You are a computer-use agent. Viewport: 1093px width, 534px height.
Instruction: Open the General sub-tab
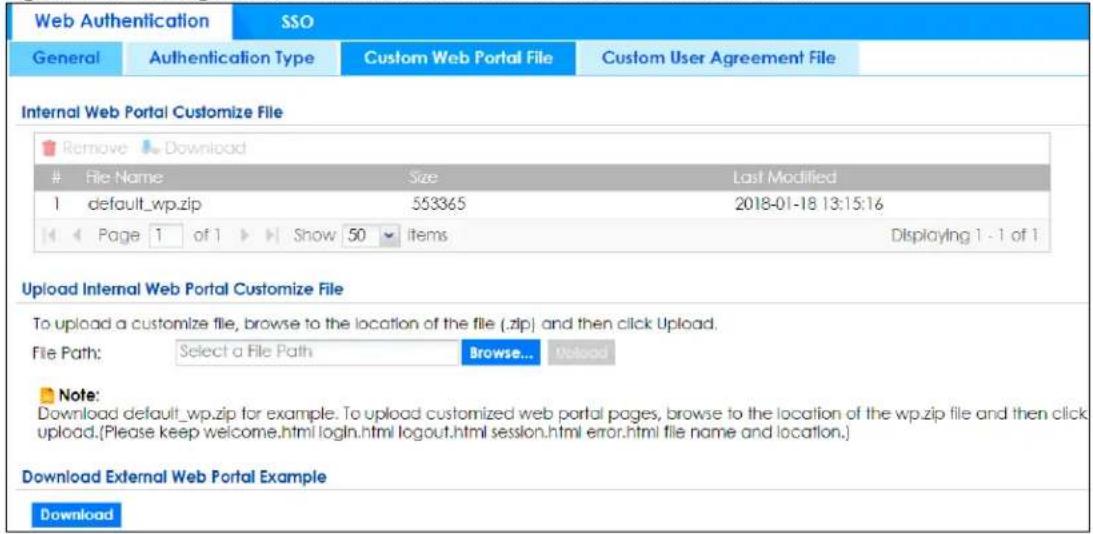tap(66, 59)
